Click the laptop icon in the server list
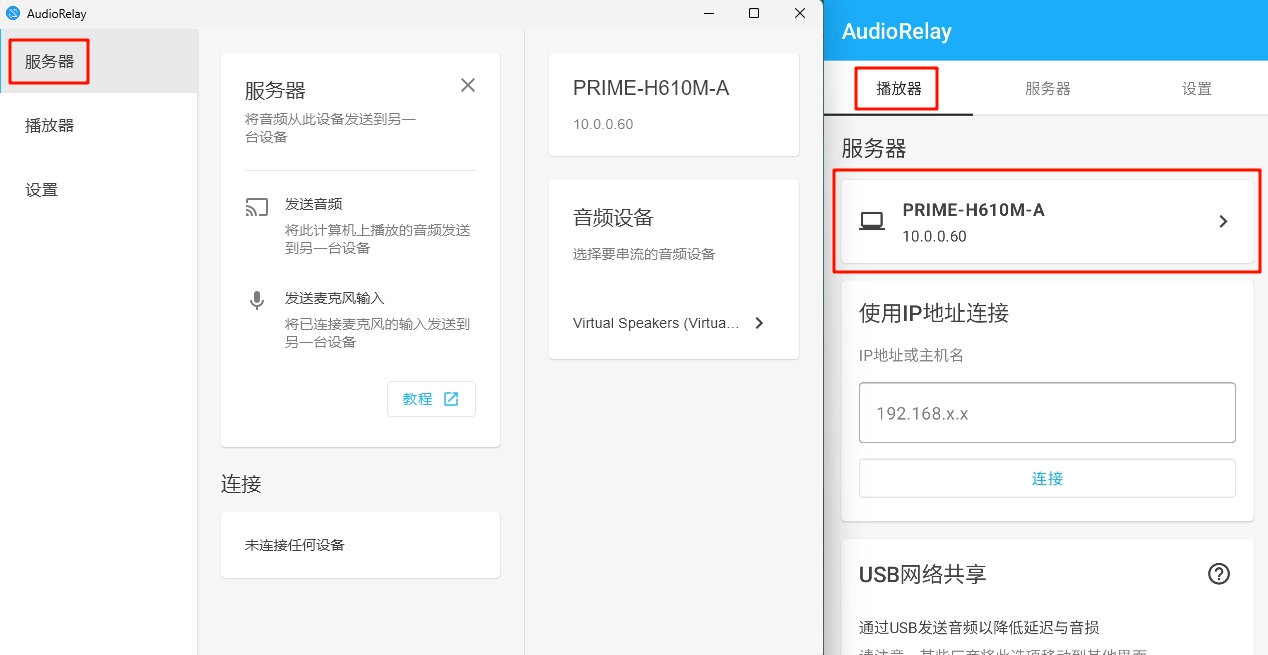The height and width of the screenshot is (655, 1268). point(872,222)
